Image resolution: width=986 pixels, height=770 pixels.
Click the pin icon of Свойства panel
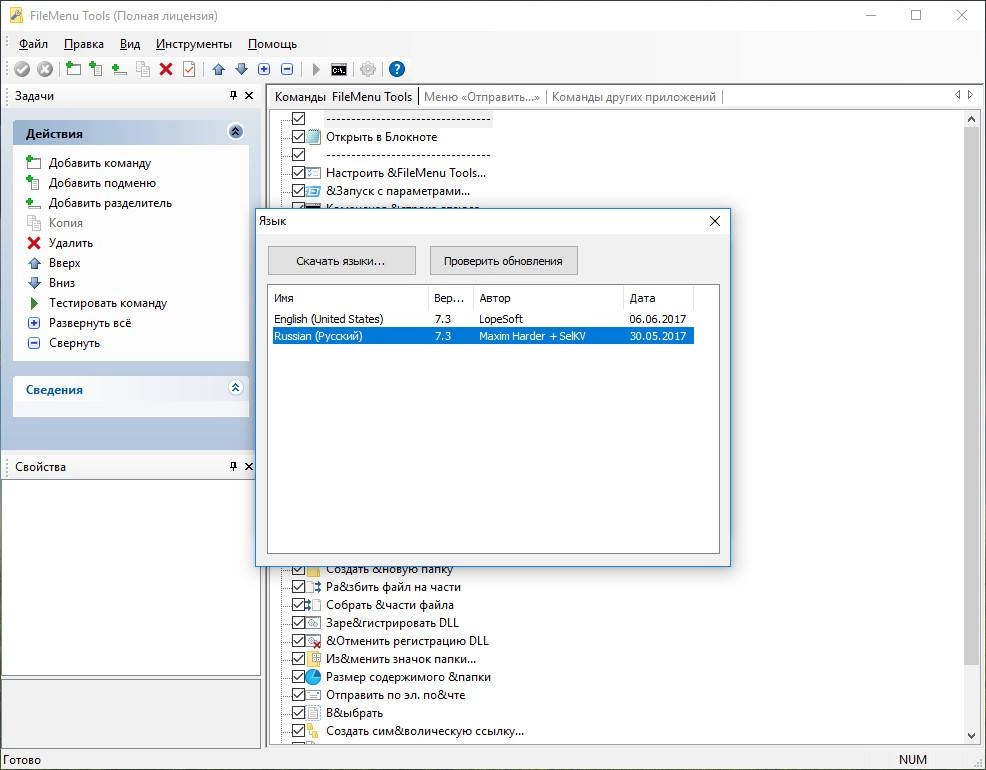[x=233, y=466]
